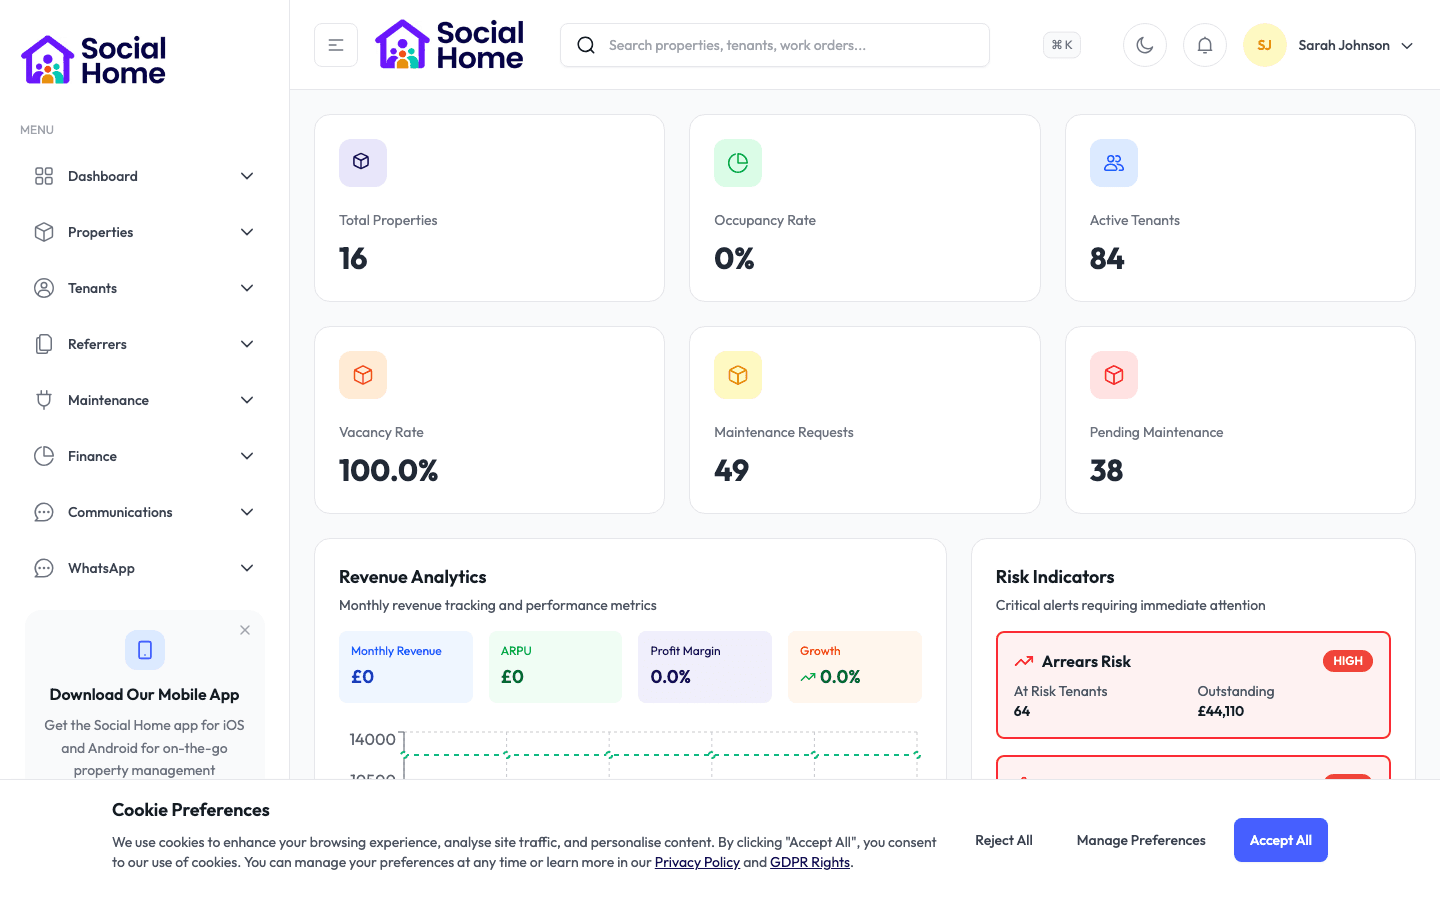Toggle the Arrears Risk HIGH badge
Image resolution: width=1440 pixels, height=900 pixels.
point(1347,660)
